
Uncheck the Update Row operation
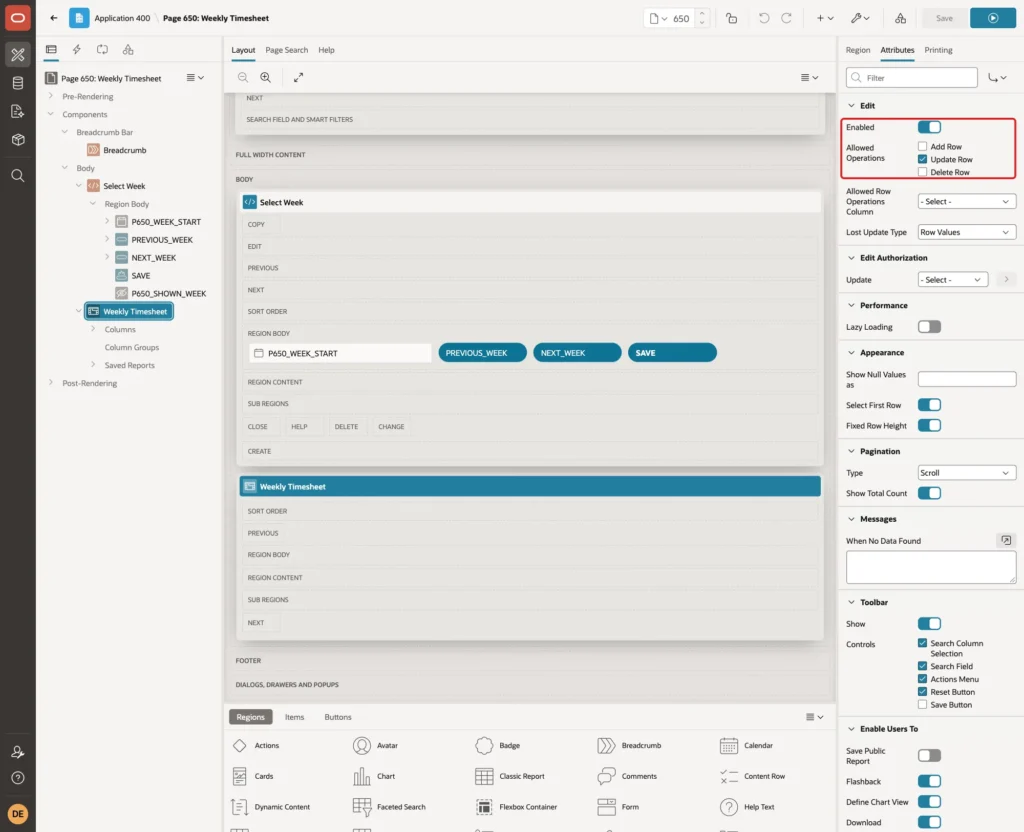pos(922,159)
